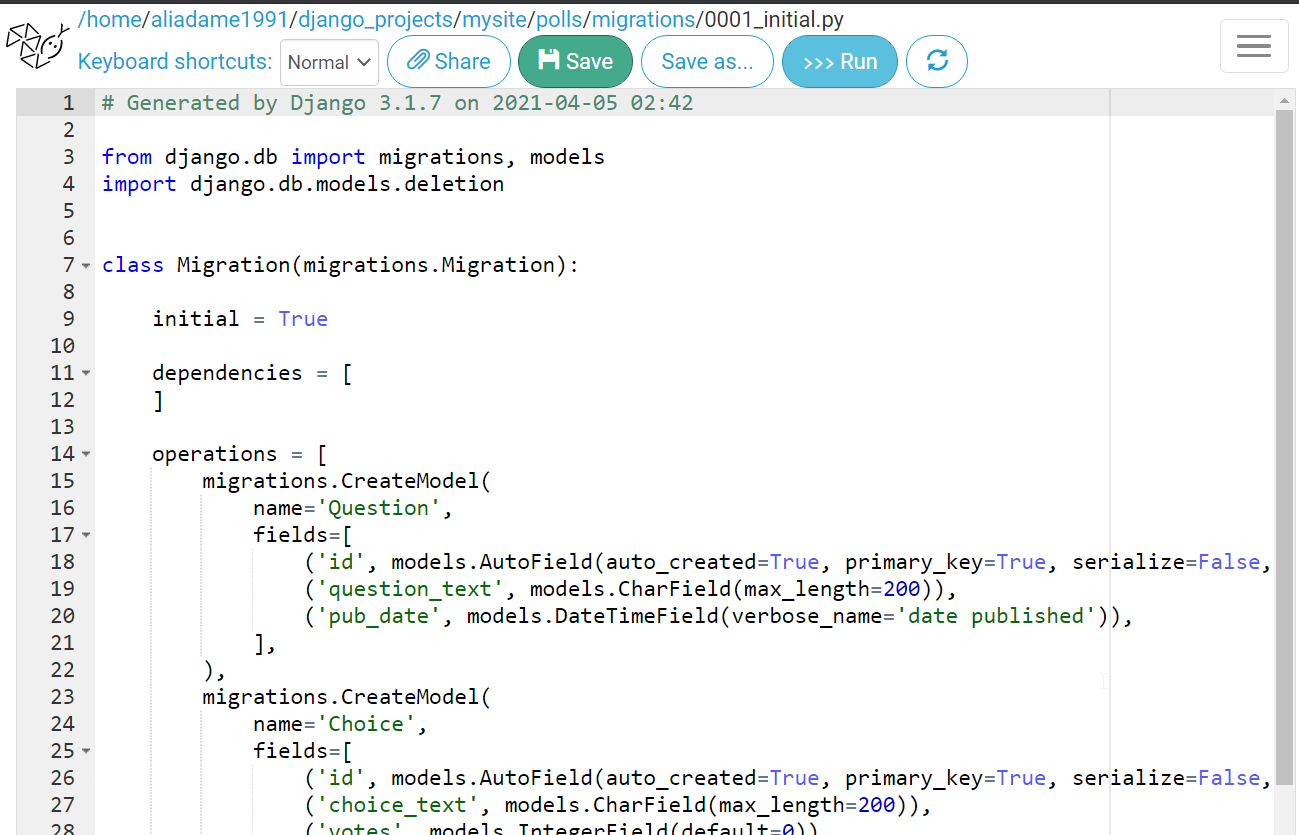The image size is (1299, 835).
Task: Reload file with the refresh icon
Action: pos(937,62)
